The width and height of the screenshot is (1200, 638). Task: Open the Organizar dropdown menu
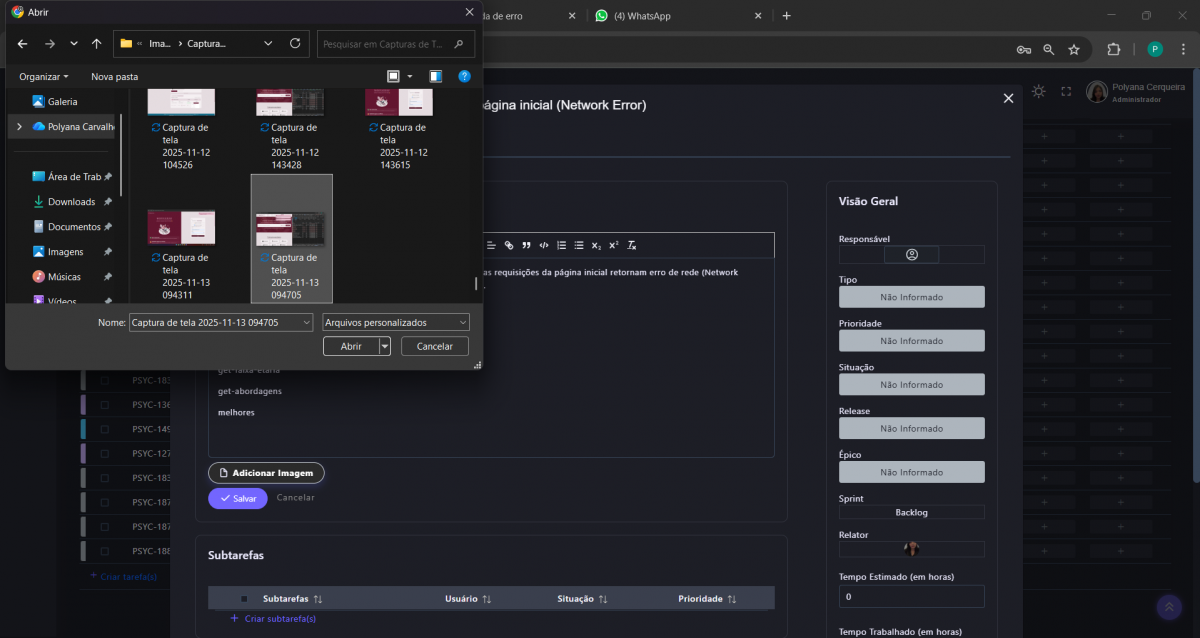(44, 76)
